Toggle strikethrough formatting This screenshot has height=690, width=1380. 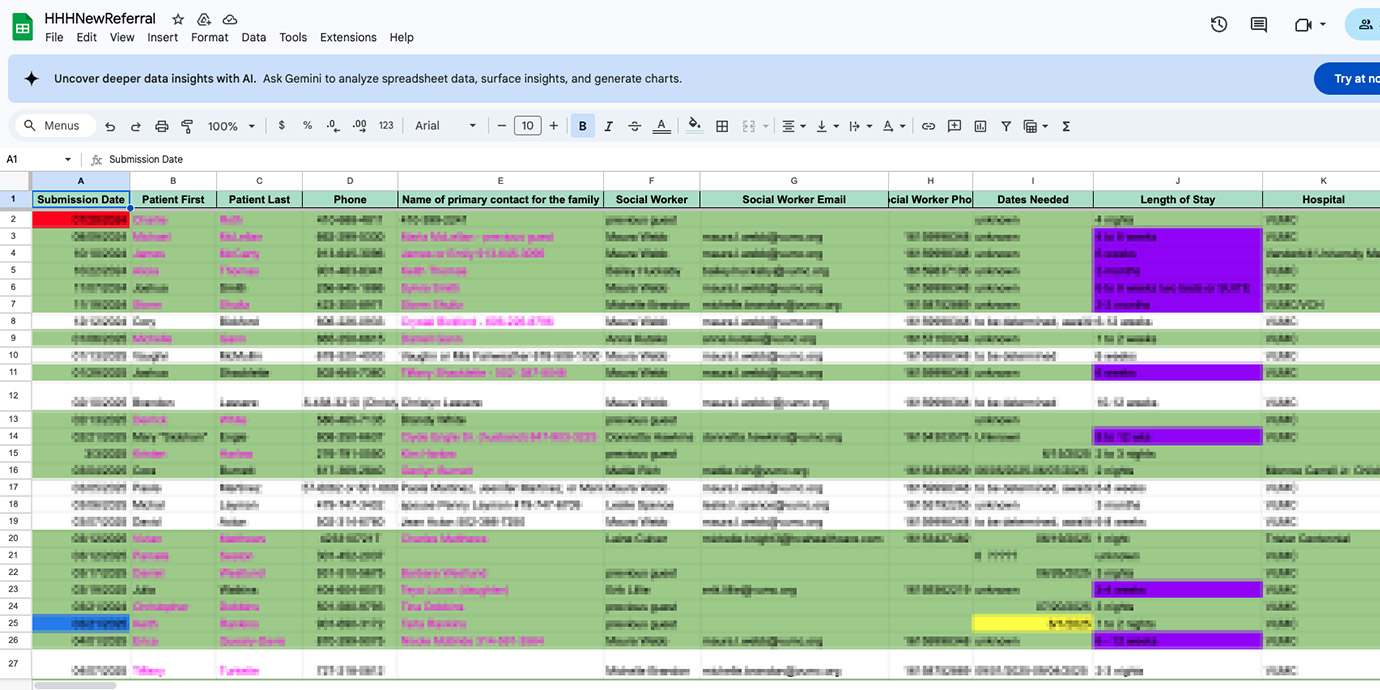pyautogui.click(x=634, y=126)
